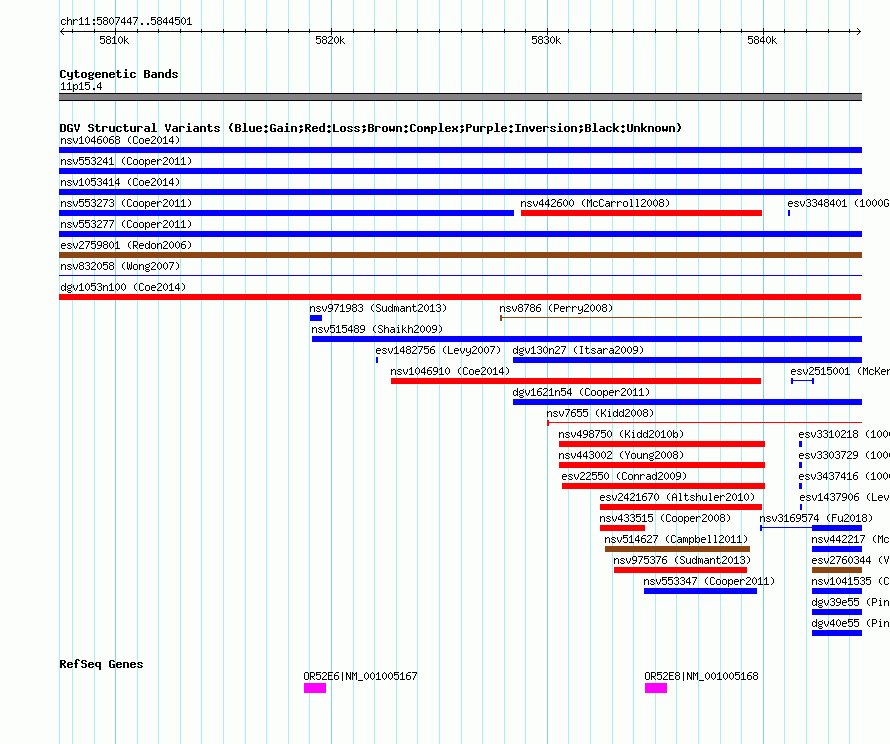Image resolution: width=890 pixels, height=744 pixels.
Task: Open dgv39e55 variant blue bar
Action: (837, 612)
